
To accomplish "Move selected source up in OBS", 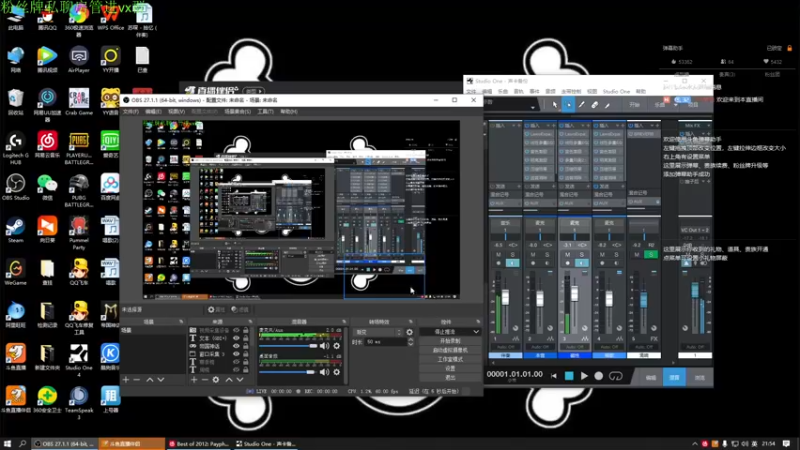I will coord(229,380).
